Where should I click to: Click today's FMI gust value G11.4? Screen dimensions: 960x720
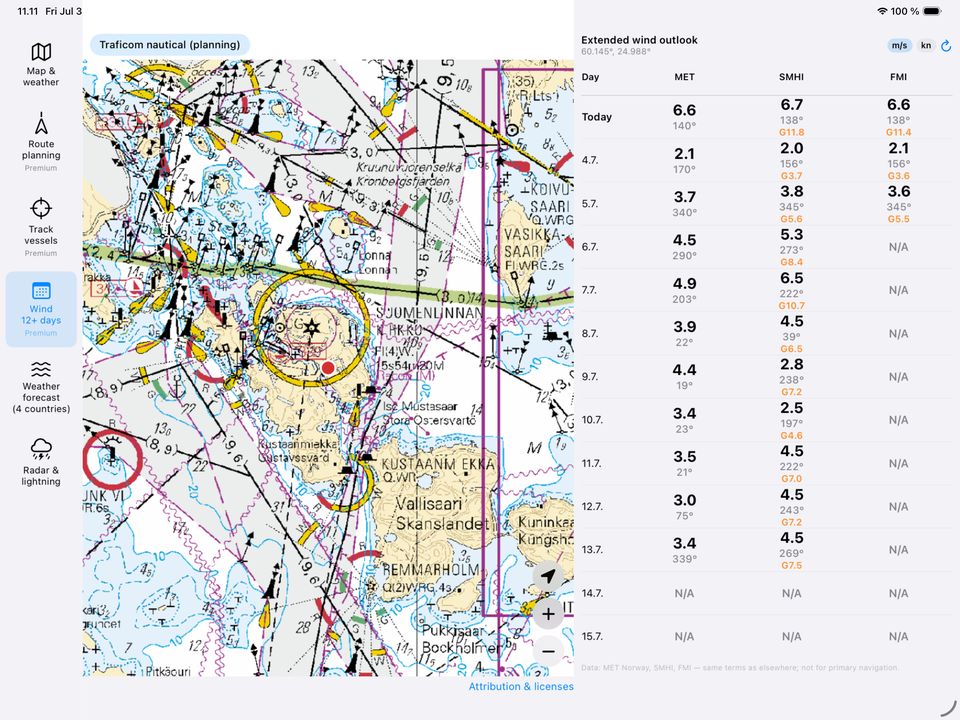pos(899,132)
